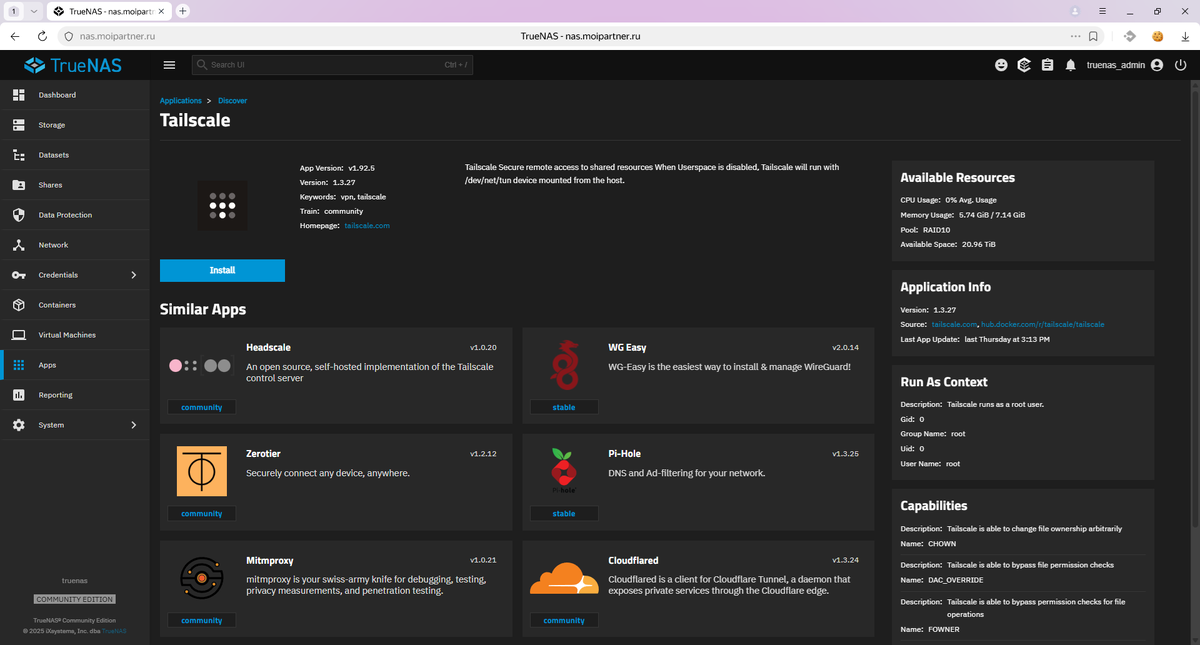This screenshot has width=1200, height=645.
Task: Open the browser tab list dropdown
Action: 34,11
